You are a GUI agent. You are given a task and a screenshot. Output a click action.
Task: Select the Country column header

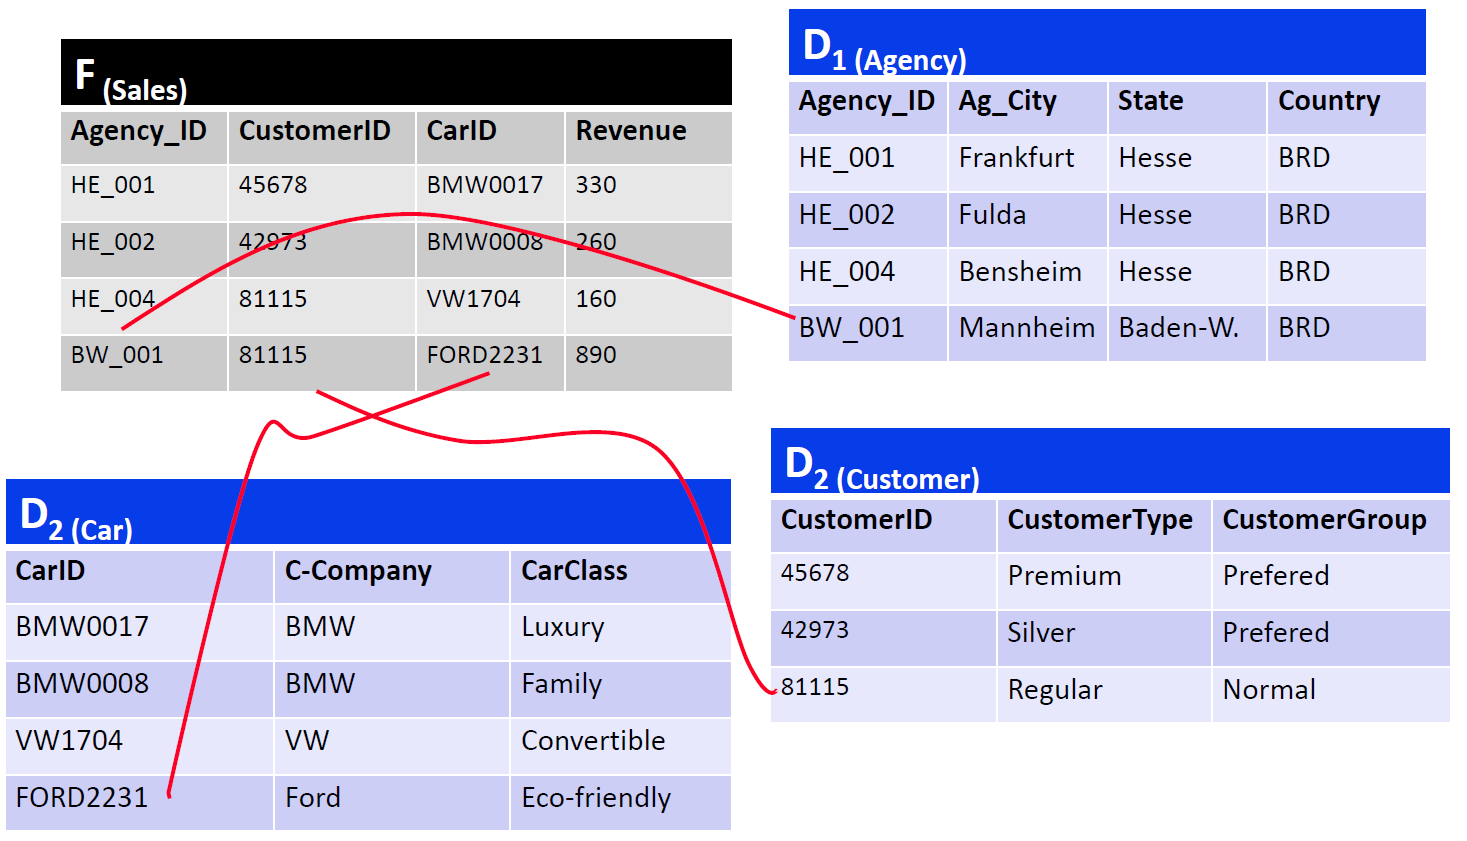[x=1328, y=101]
